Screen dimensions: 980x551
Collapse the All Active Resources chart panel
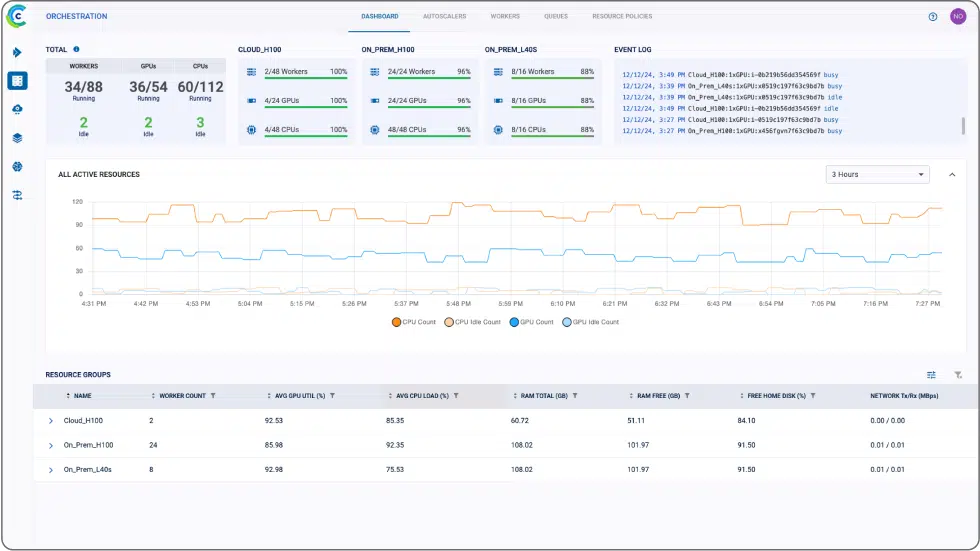click(x=951, y=175)
